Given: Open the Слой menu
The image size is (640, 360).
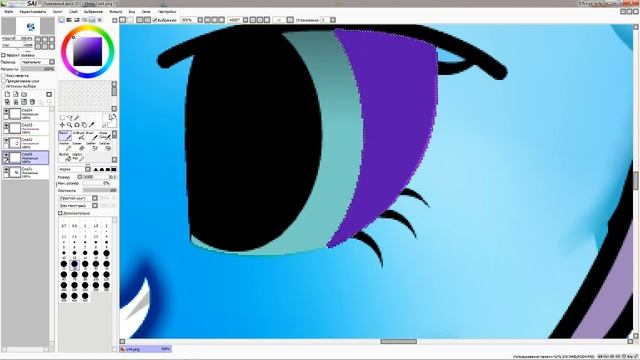Looking at the screenshot, I should point(73,11).
